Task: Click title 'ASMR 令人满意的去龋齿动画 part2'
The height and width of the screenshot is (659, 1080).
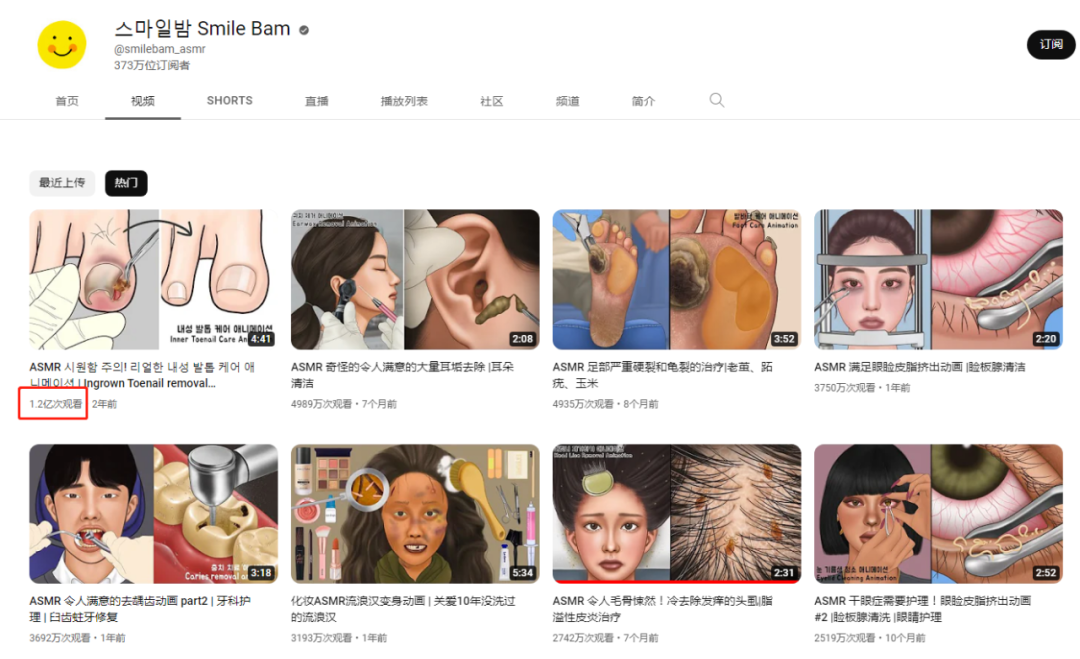Action: [x=140, y=609]
